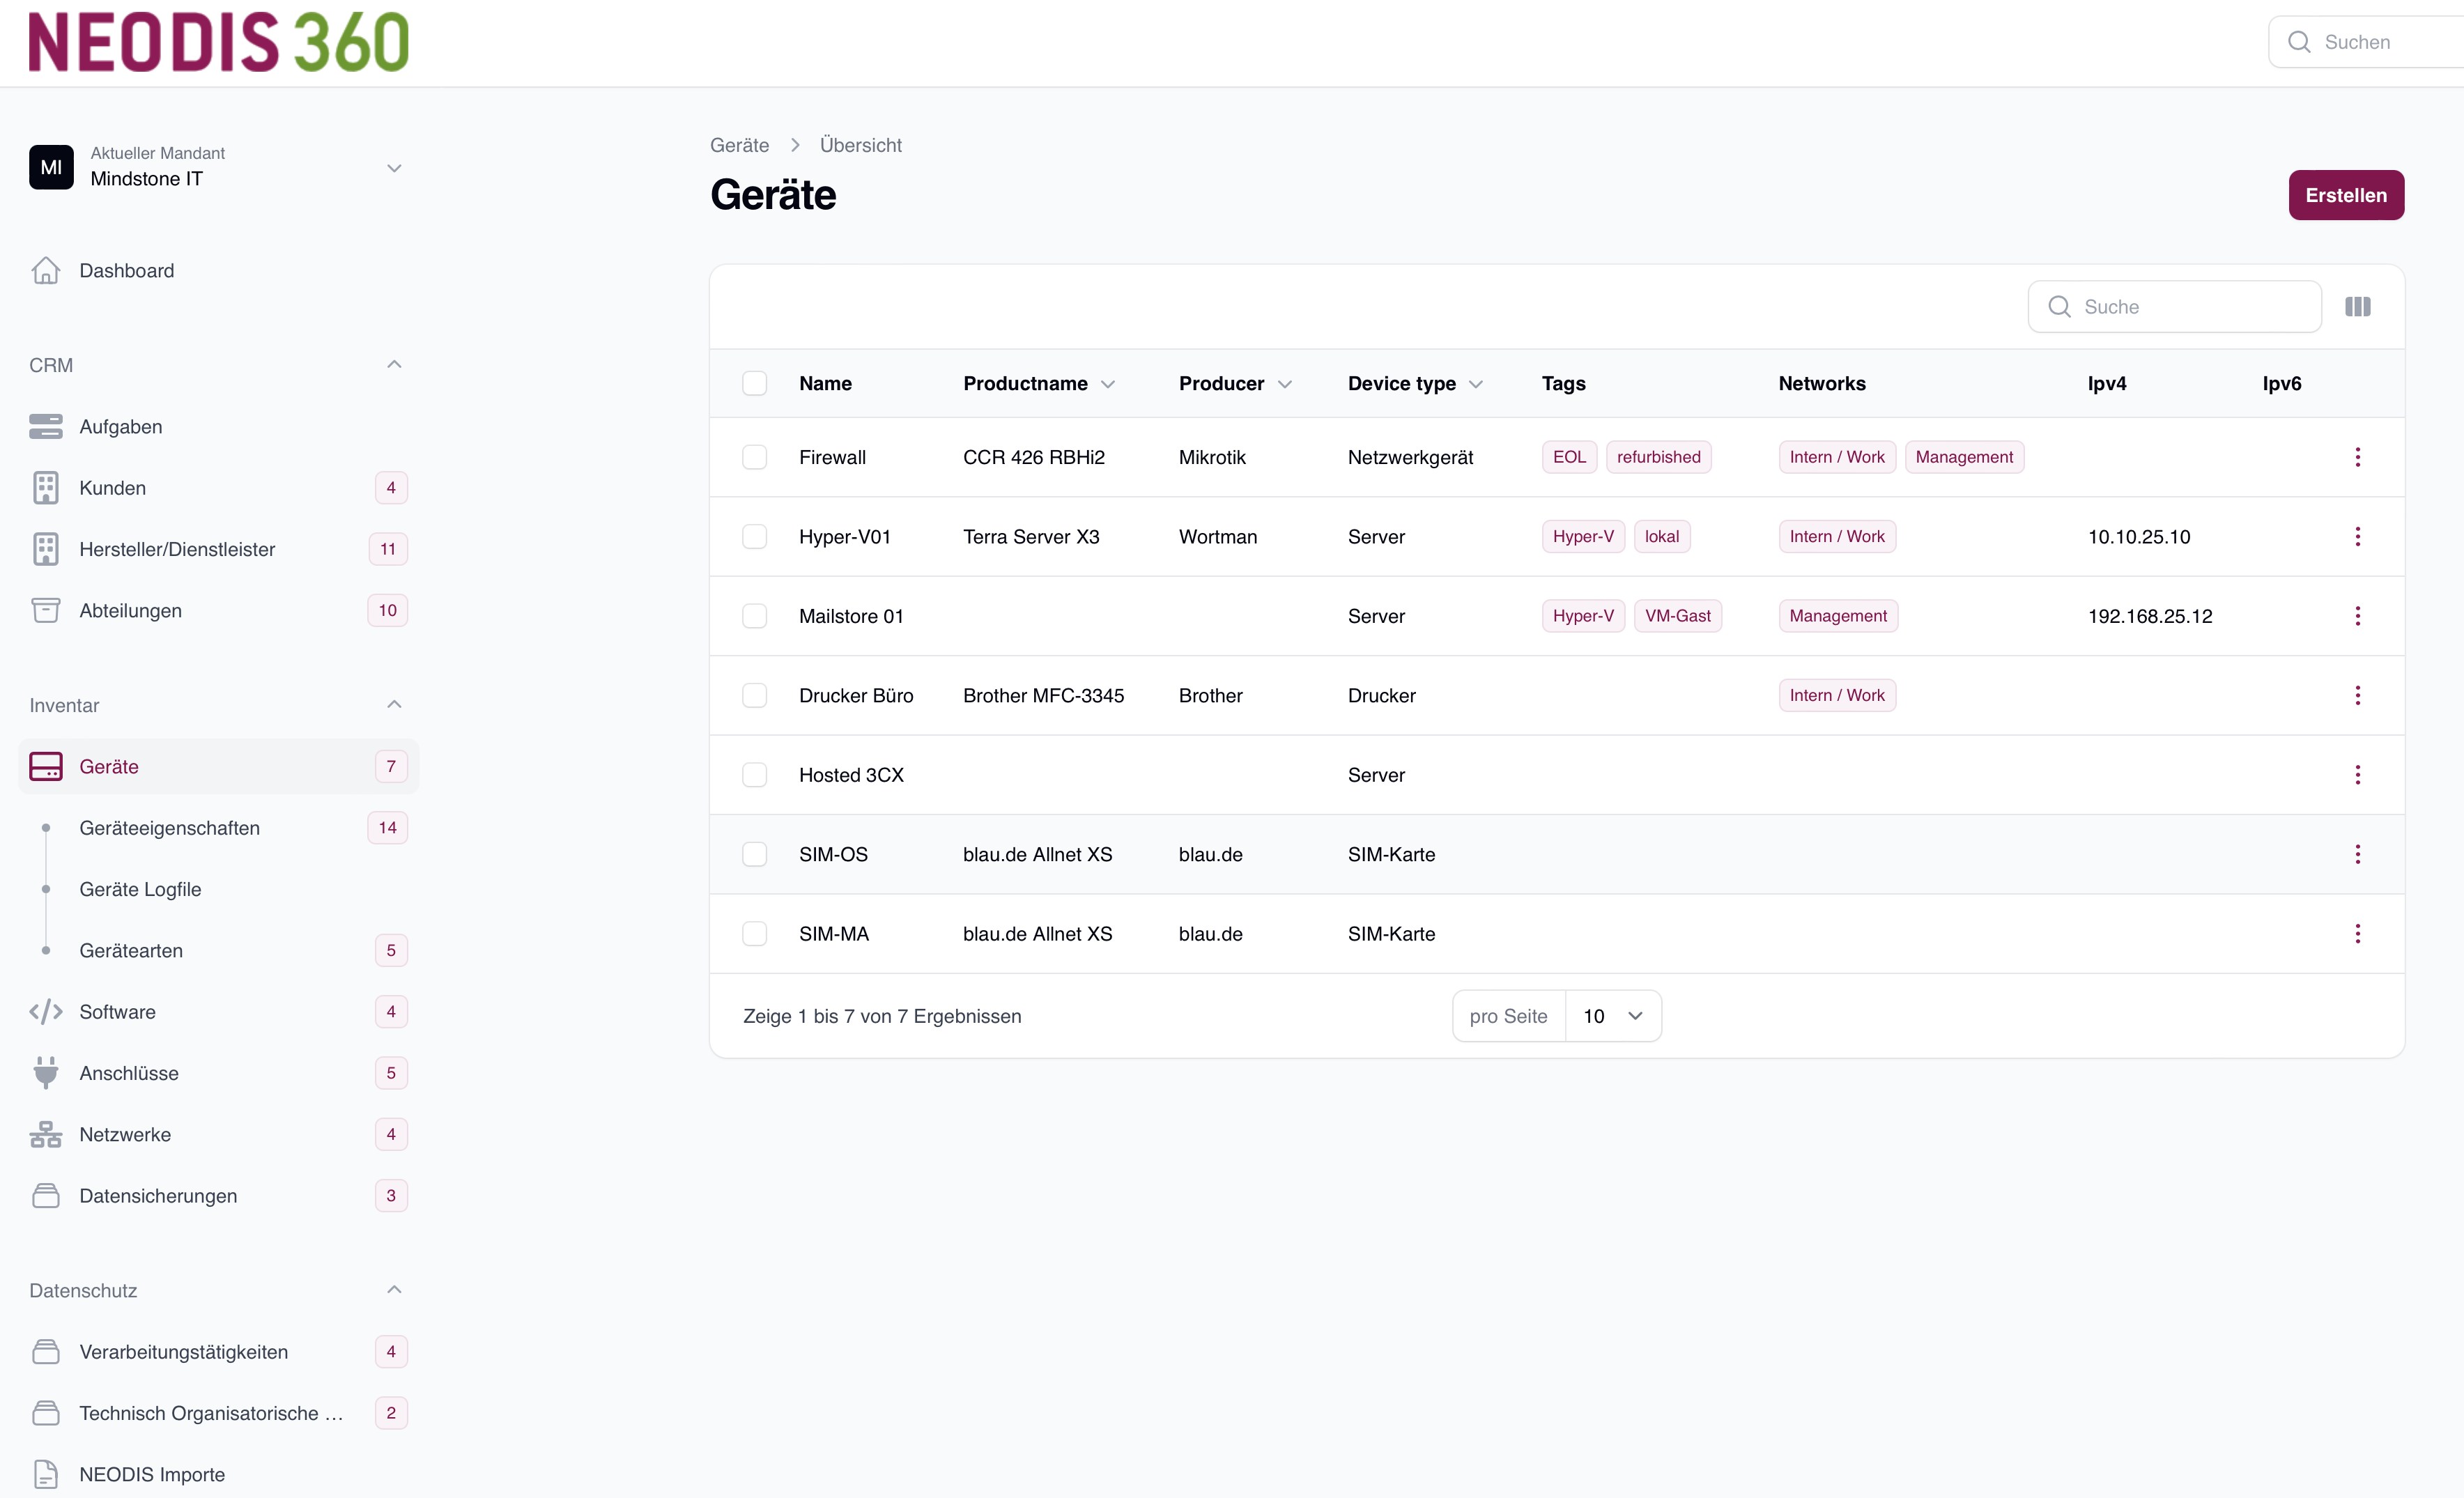
Task: Click the Dashboard home icon
Action: tap(45, 271)
